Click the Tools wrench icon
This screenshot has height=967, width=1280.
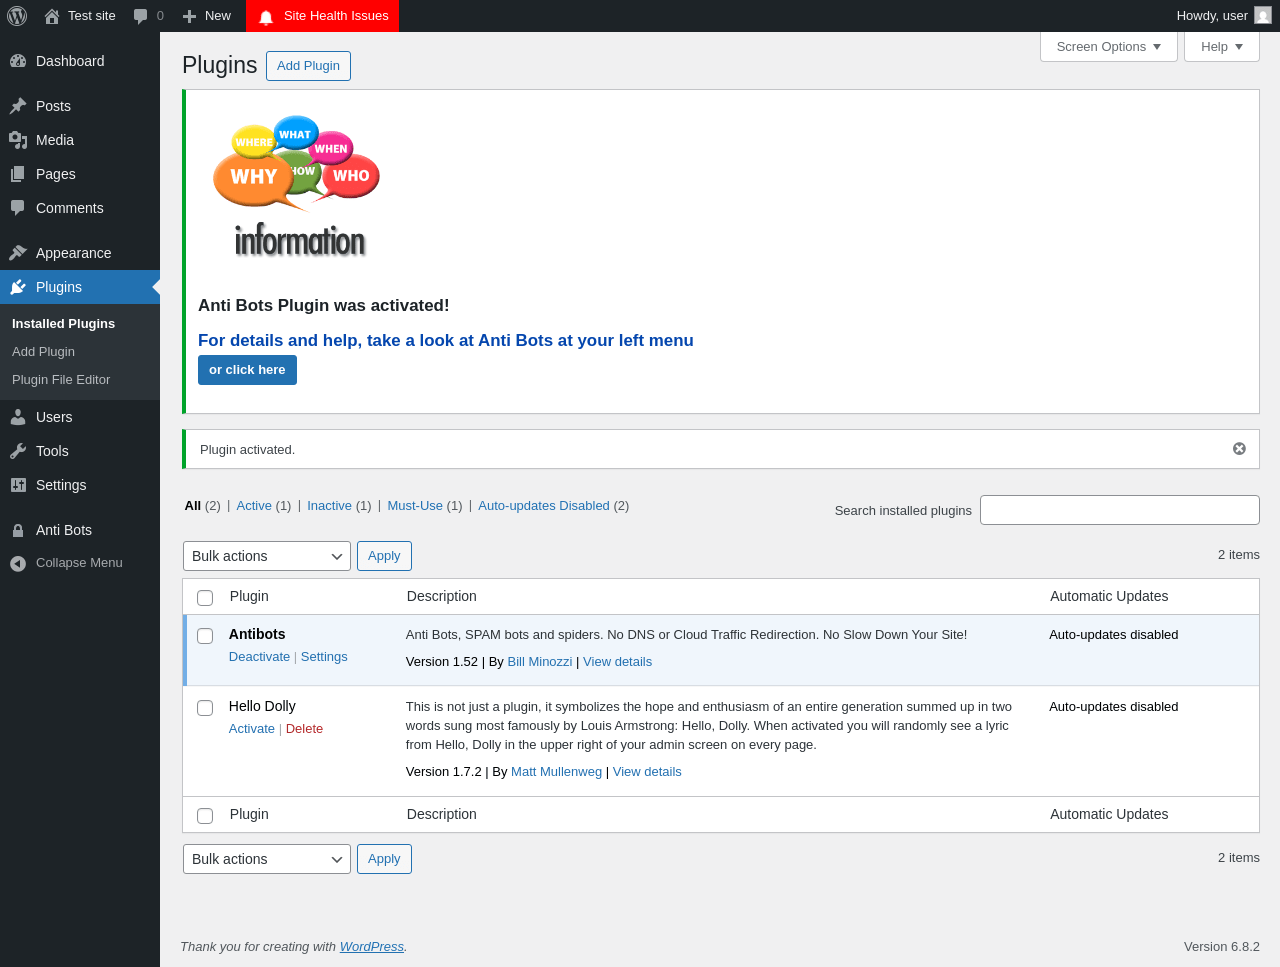(x=18, y=451)
